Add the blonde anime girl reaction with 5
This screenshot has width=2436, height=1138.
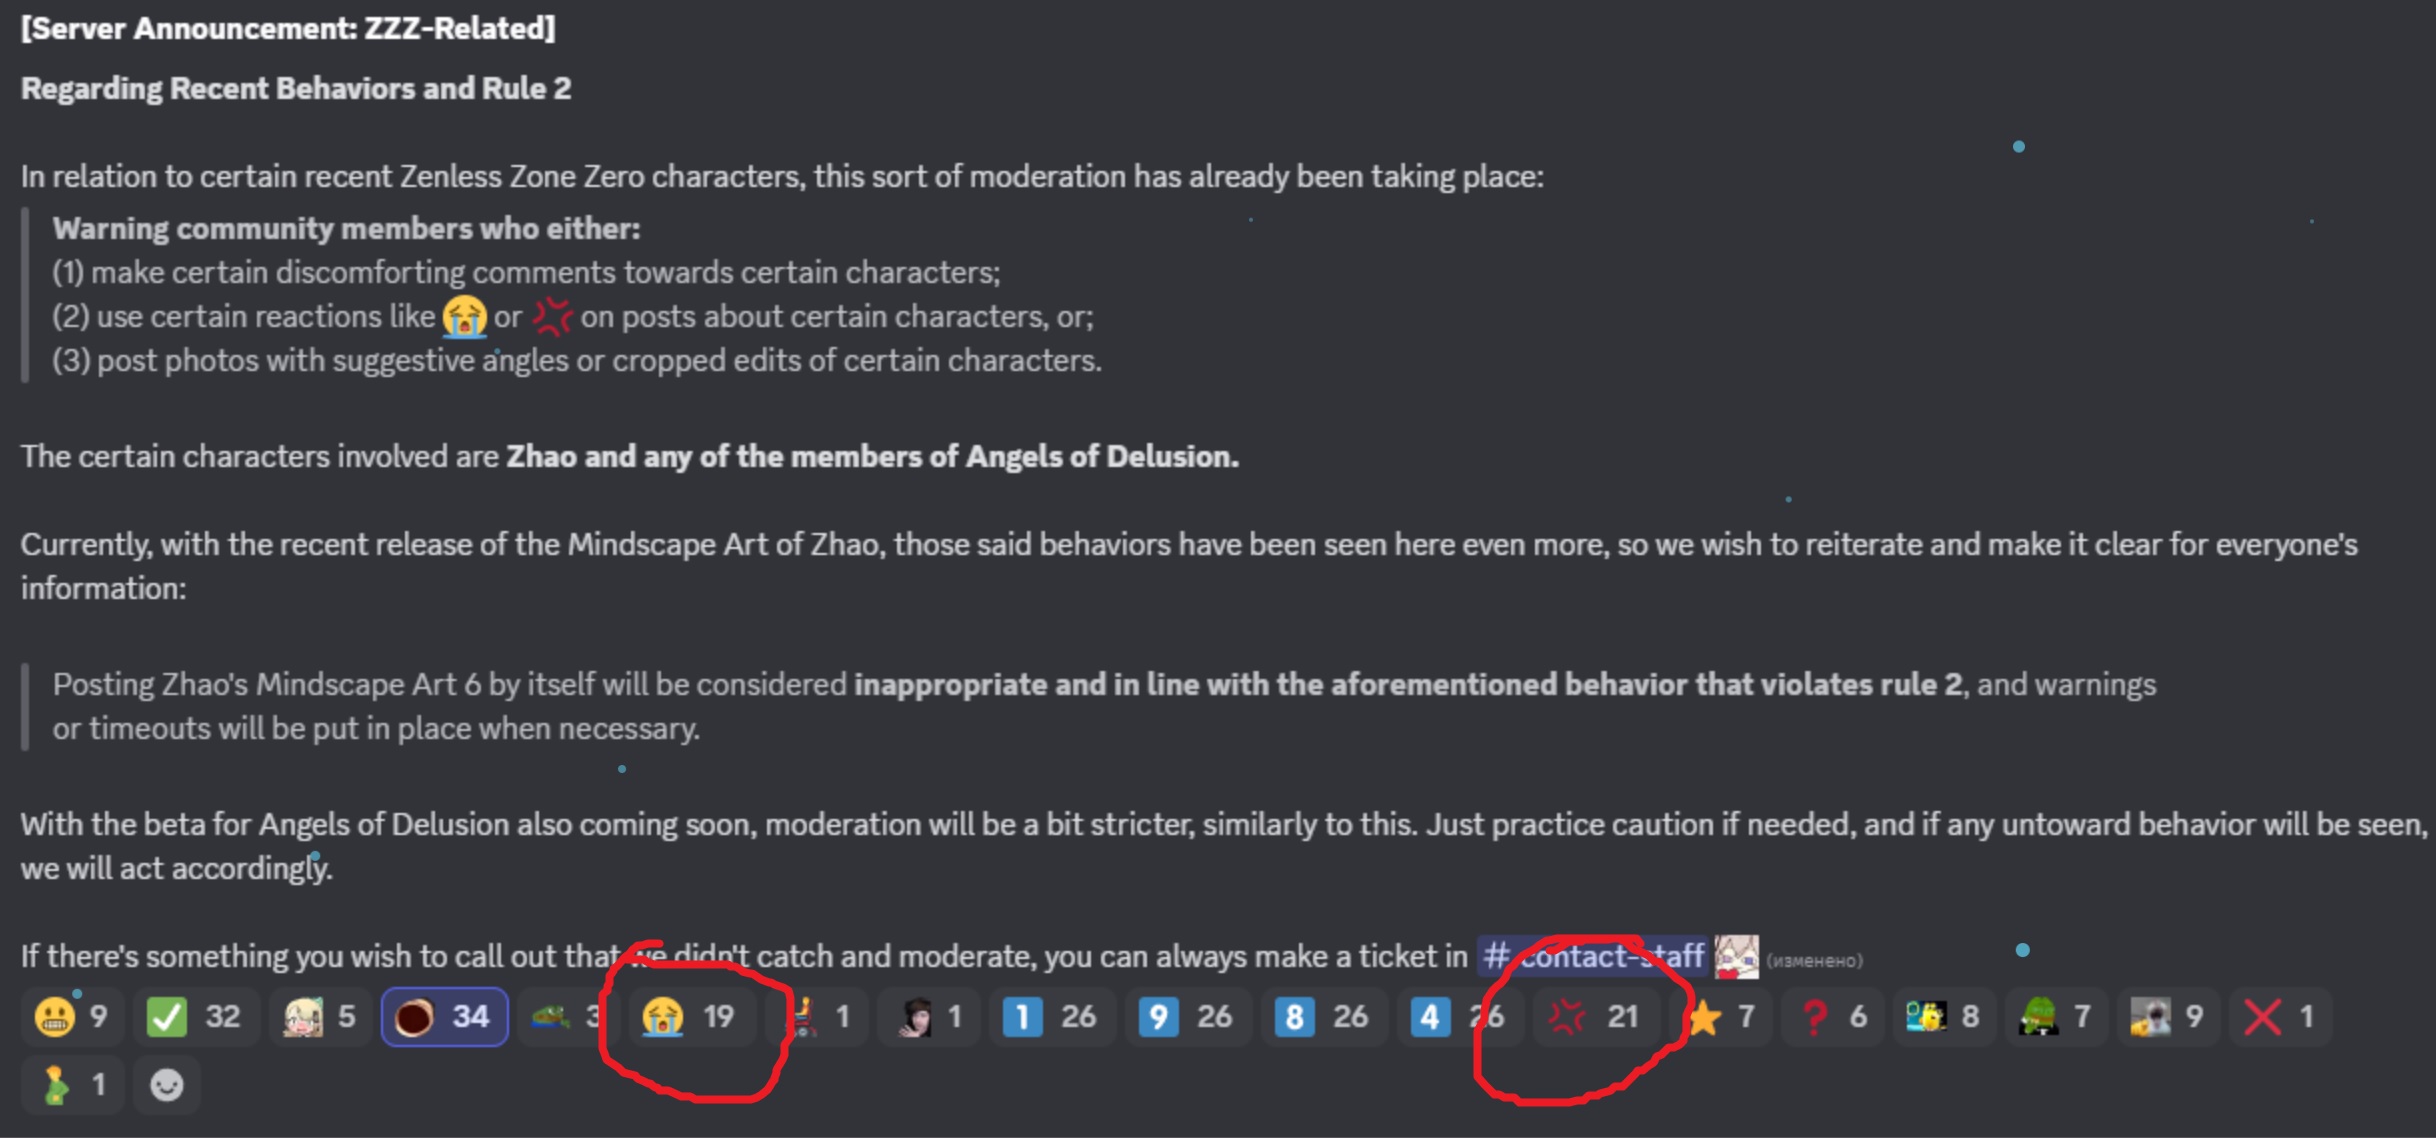[320, 1017]
